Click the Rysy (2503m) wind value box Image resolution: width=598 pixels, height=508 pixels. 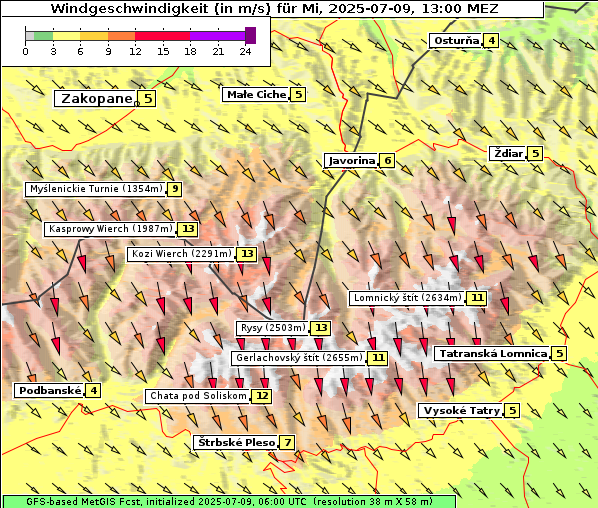pos(320,328)
